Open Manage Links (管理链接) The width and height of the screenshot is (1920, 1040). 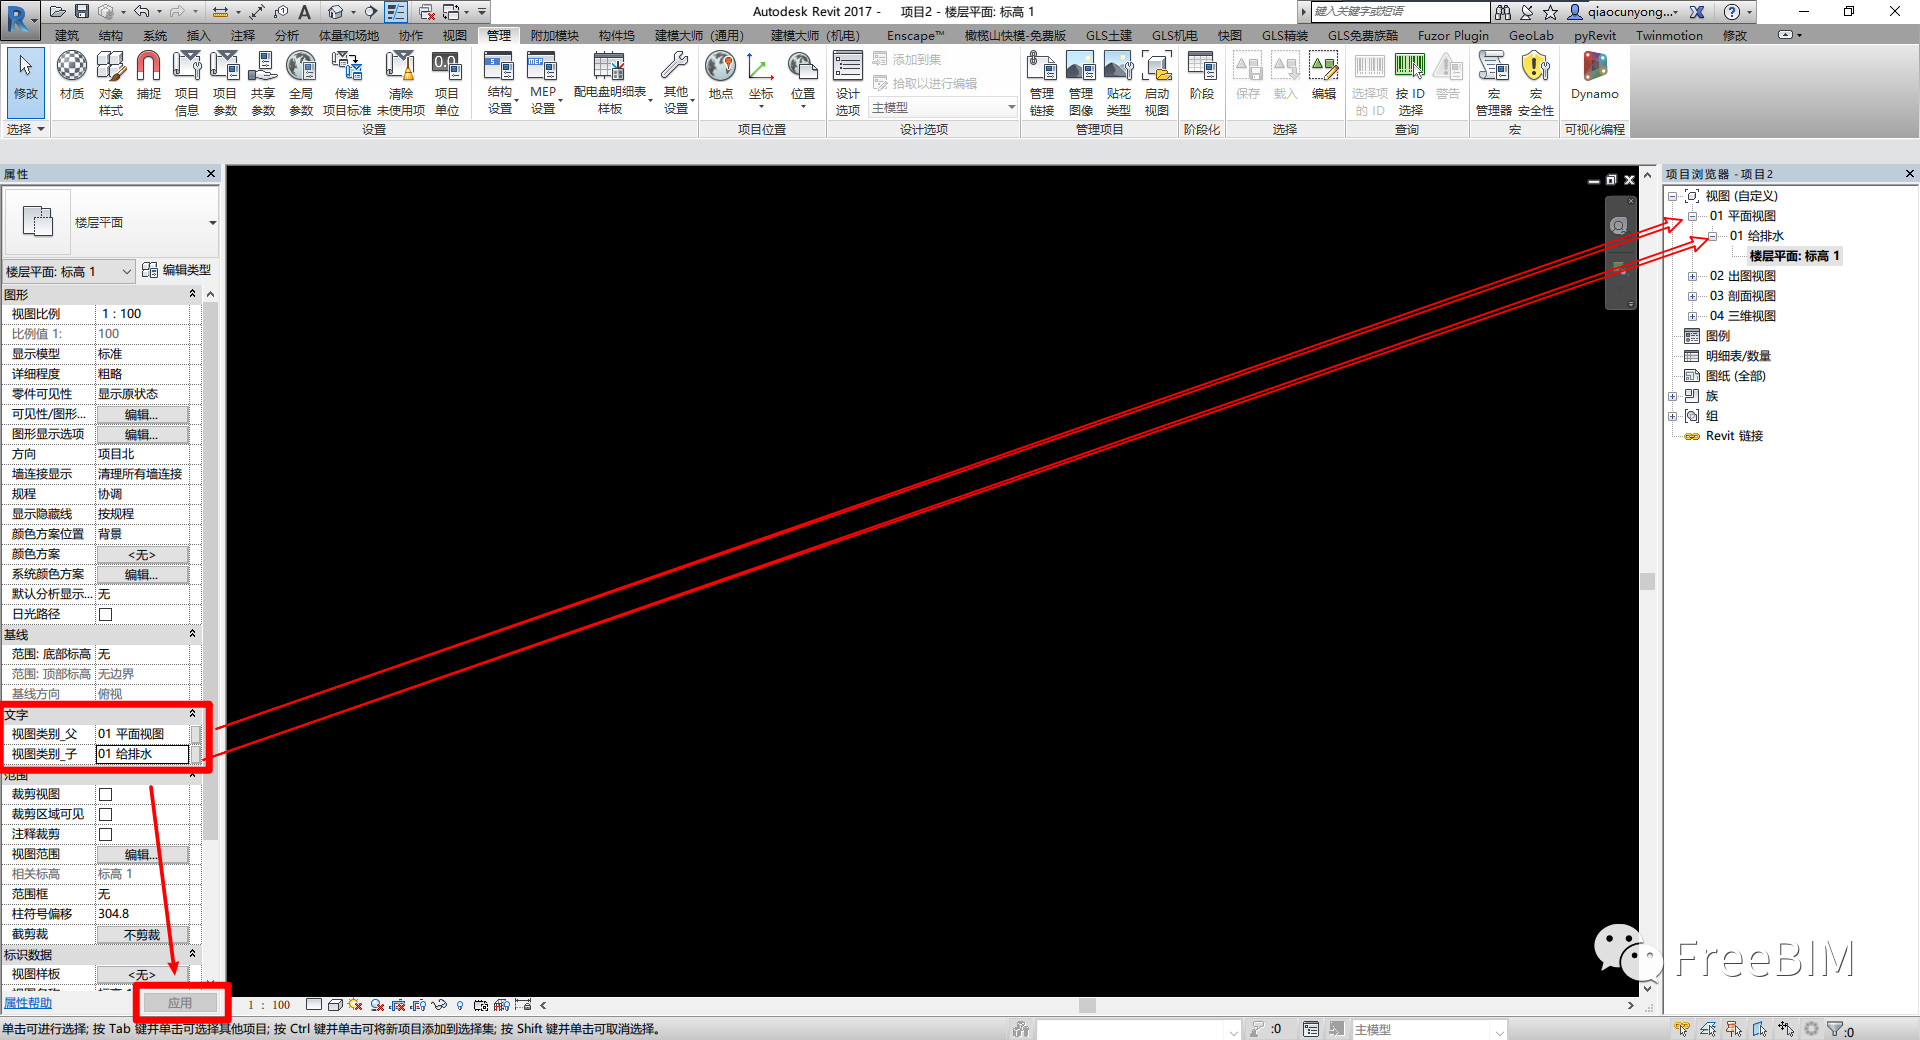[x=1042, y=82]
